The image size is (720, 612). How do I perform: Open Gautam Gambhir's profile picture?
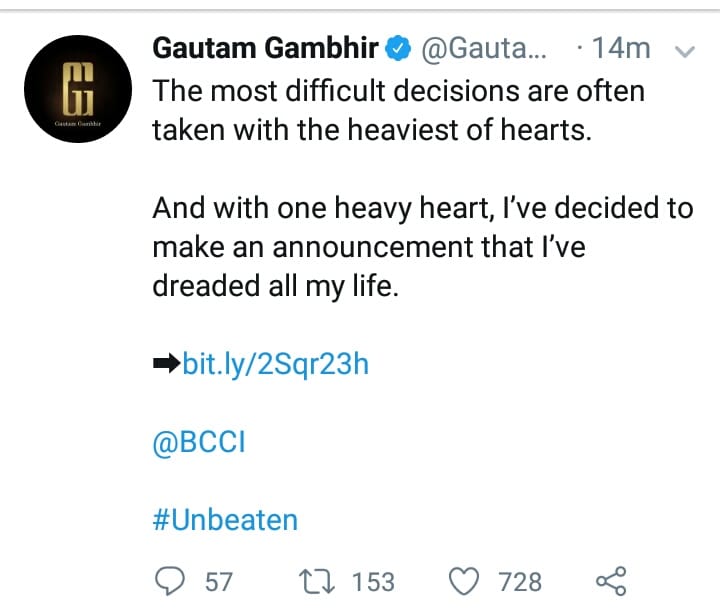pyautogui.click(x=78, y=89)
